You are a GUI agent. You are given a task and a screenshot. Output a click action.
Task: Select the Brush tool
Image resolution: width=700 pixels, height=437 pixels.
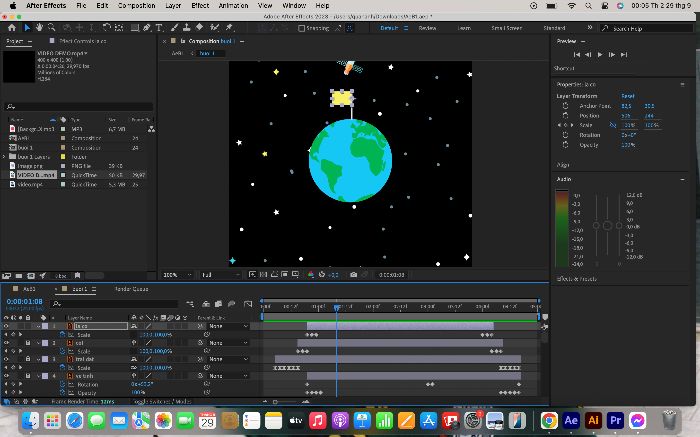175,28
